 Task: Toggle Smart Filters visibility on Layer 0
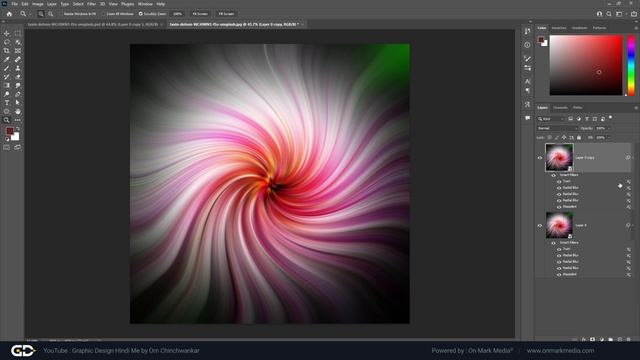[553, 243]
